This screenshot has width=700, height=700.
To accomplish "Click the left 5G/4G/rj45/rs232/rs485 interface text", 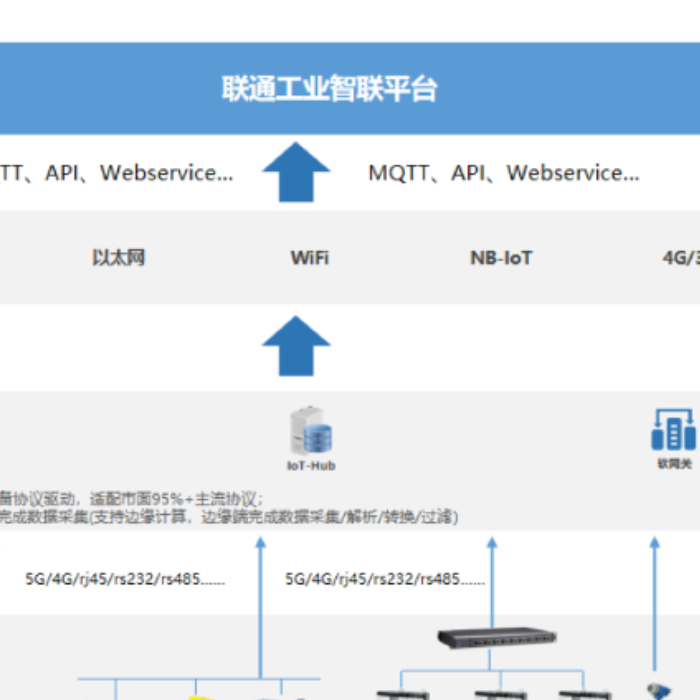I will [125, 578].
